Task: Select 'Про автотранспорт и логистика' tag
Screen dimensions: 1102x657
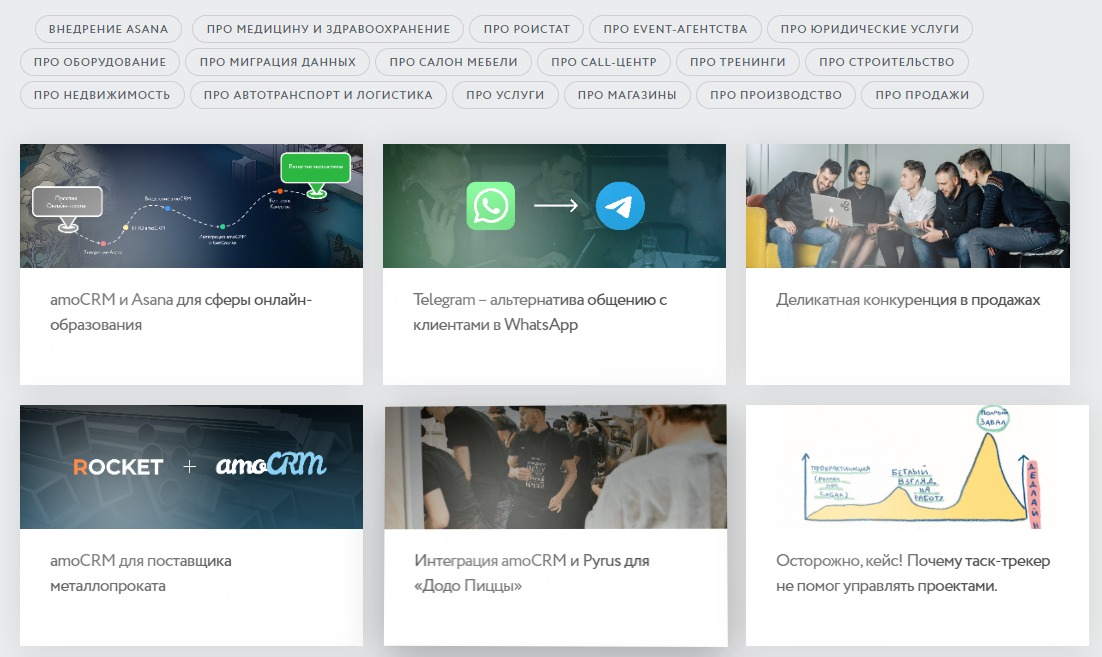Action: click(x=318, y=95)
